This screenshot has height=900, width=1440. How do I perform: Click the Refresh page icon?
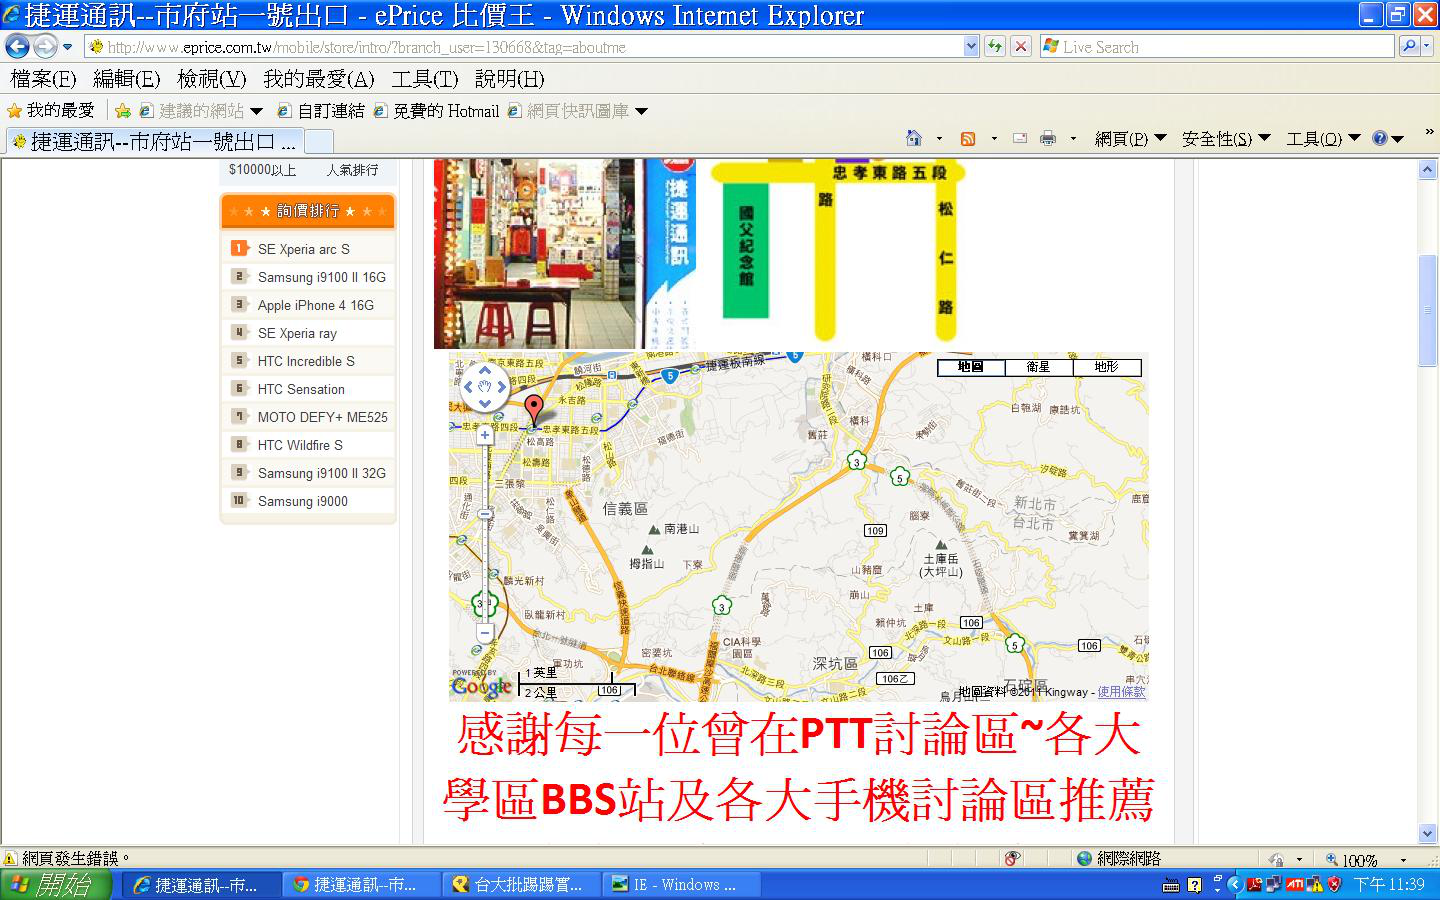[994, 46]
